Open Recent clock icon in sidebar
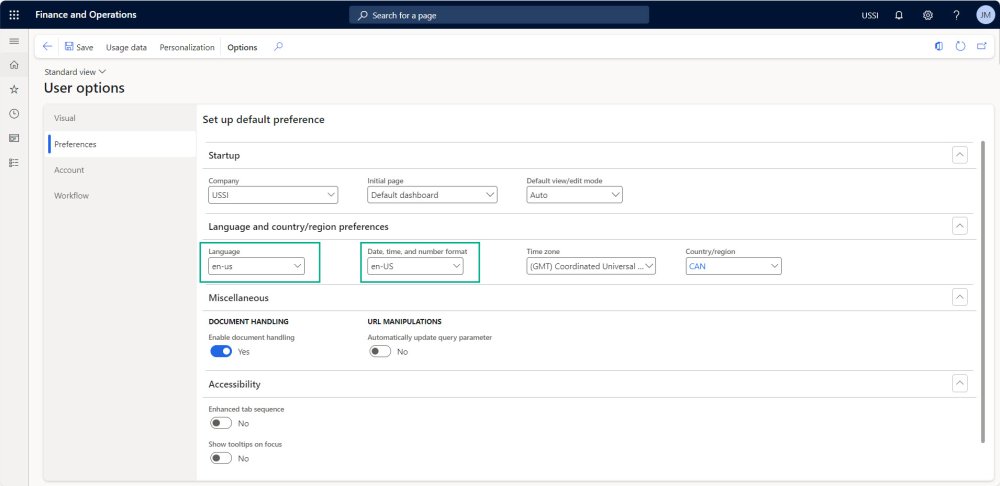Image resolution: width=1000 pixels, height=486 pixels. (x=14, y=114)
